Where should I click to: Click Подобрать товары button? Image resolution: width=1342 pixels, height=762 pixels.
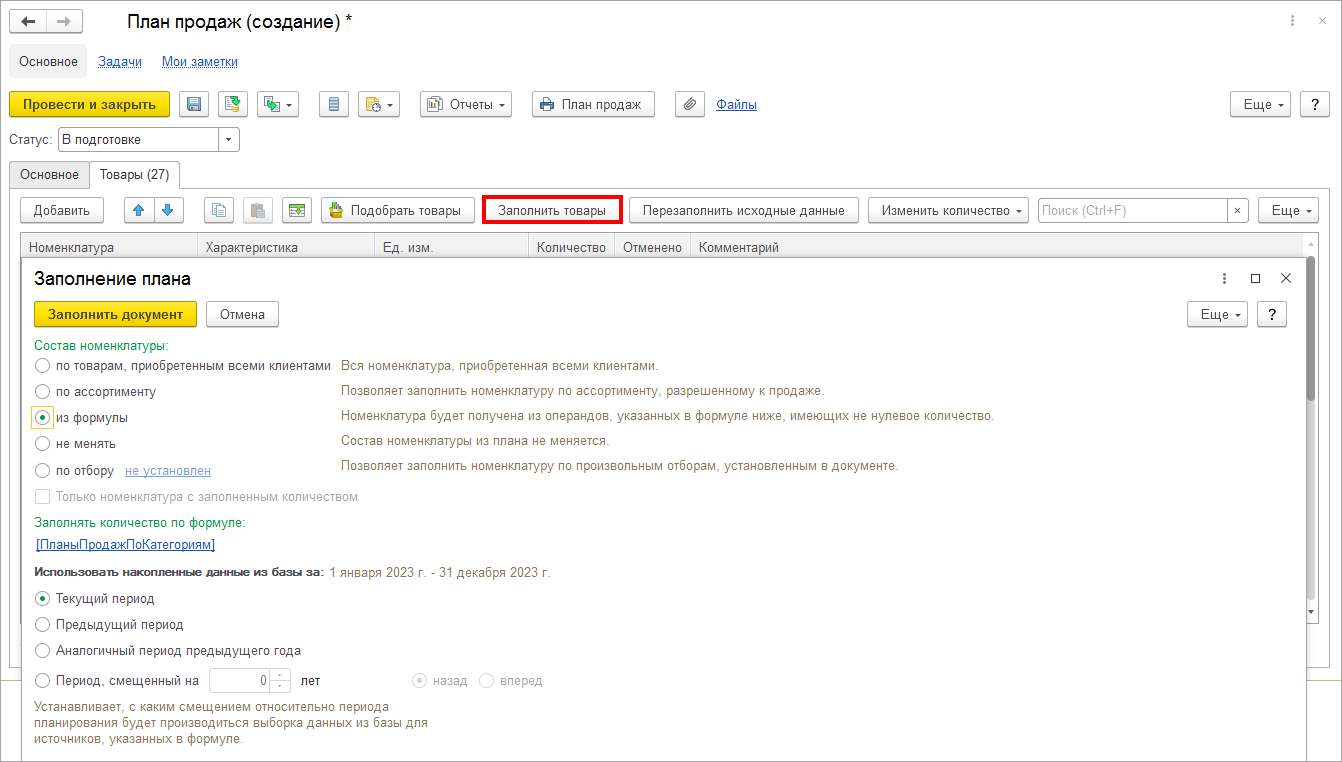tap(397, 210)
